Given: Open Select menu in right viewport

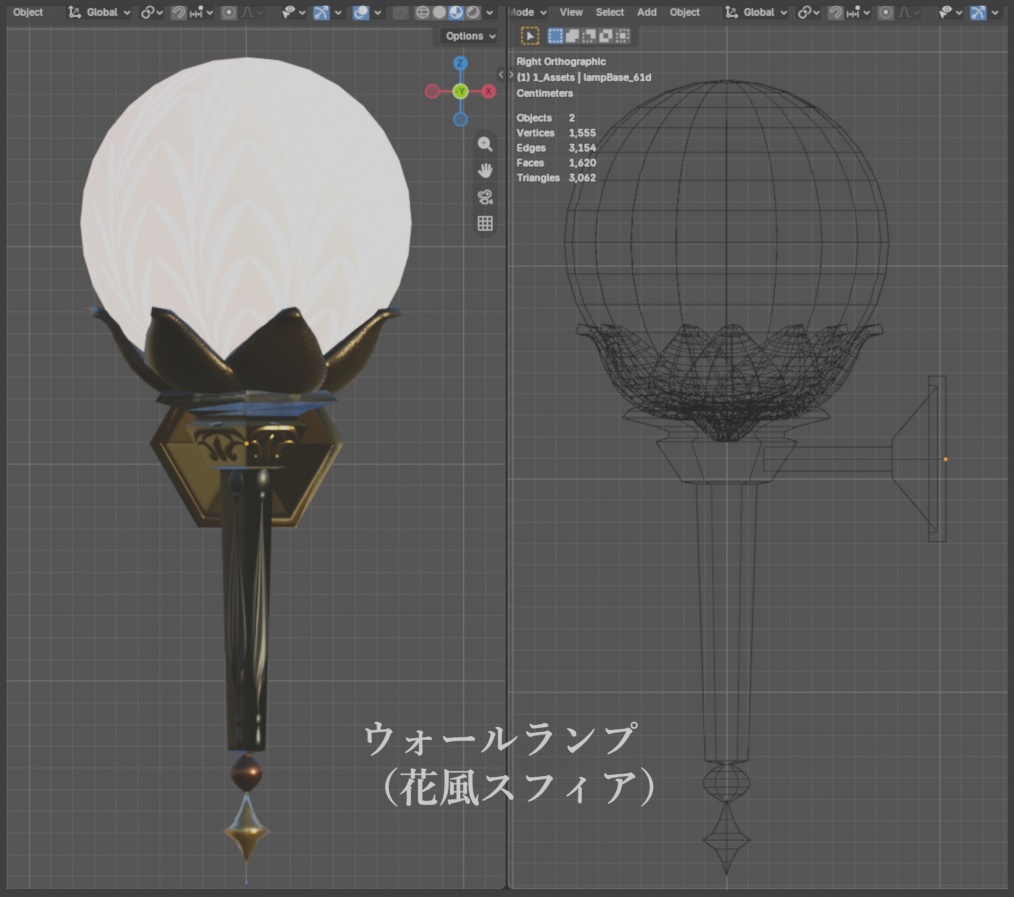Looking at the screenshot, I should [x=609, y=12].
